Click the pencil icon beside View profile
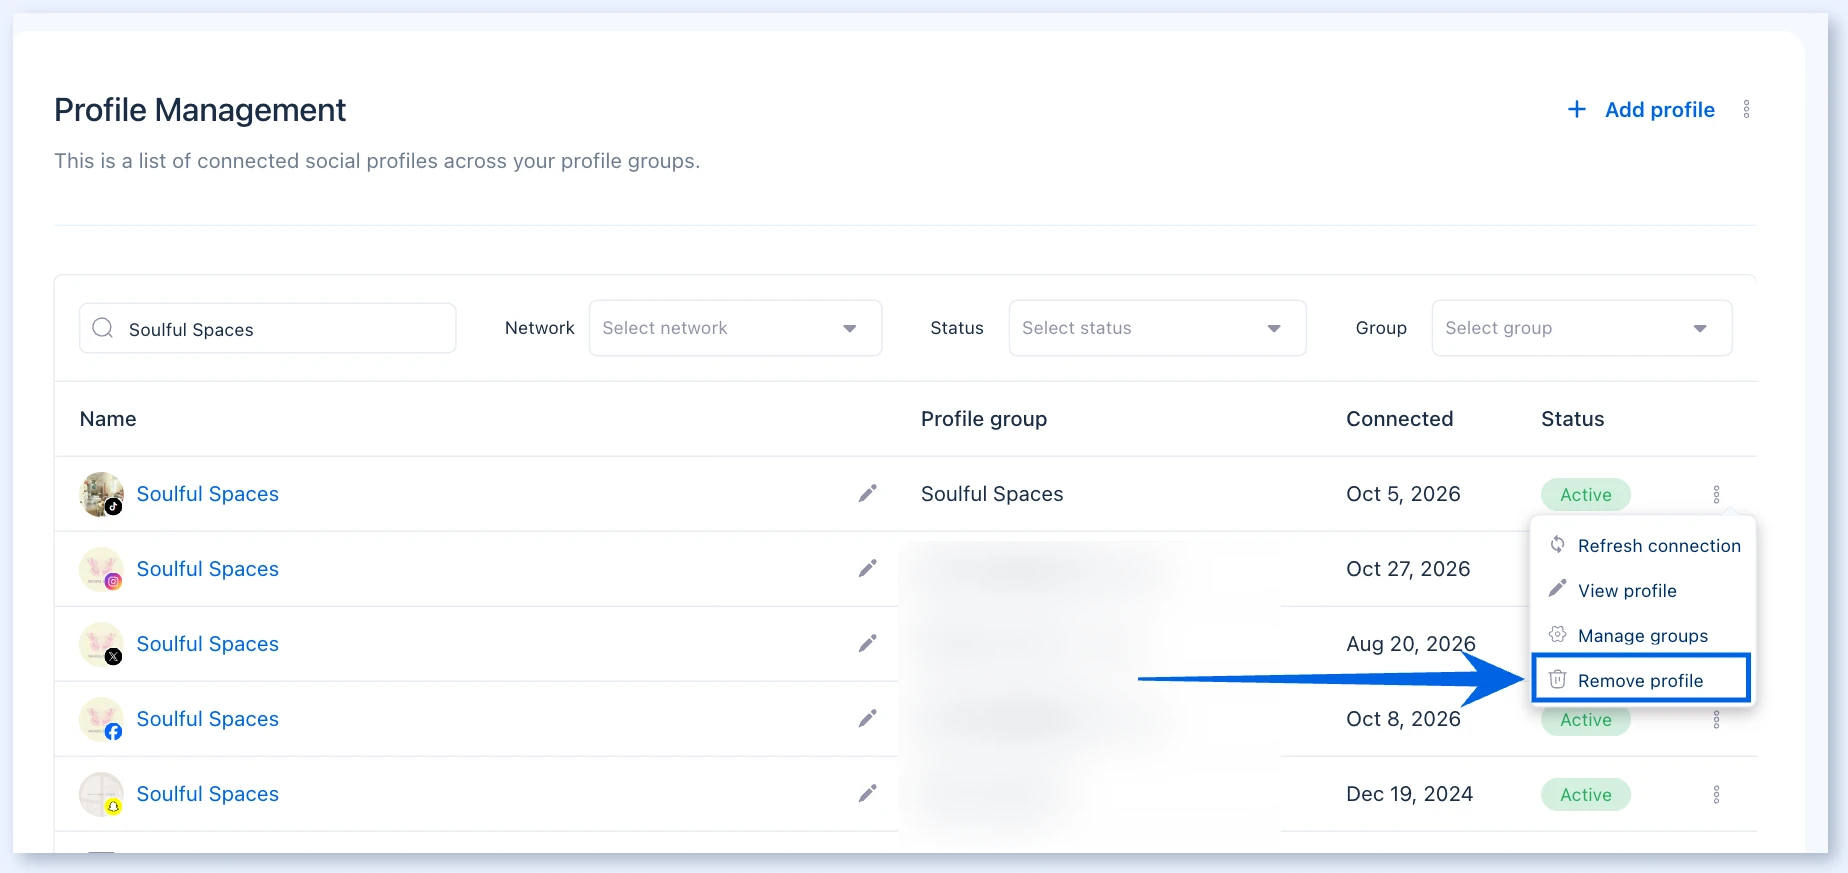The image size is (1848, 873). pos(1557,589)
